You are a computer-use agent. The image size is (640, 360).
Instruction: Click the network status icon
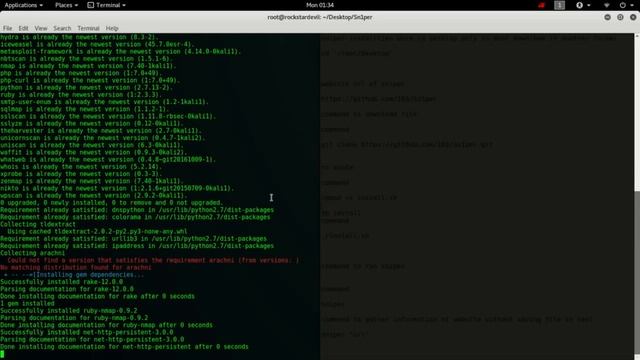click(607, 5)
